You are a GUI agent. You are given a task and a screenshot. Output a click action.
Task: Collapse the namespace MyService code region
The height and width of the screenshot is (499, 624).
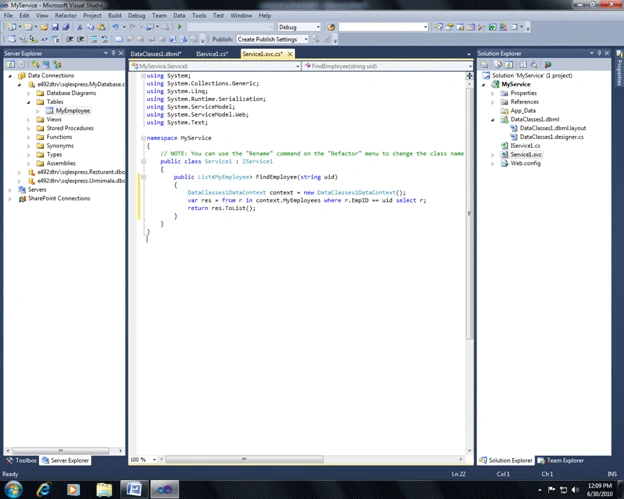143,138
